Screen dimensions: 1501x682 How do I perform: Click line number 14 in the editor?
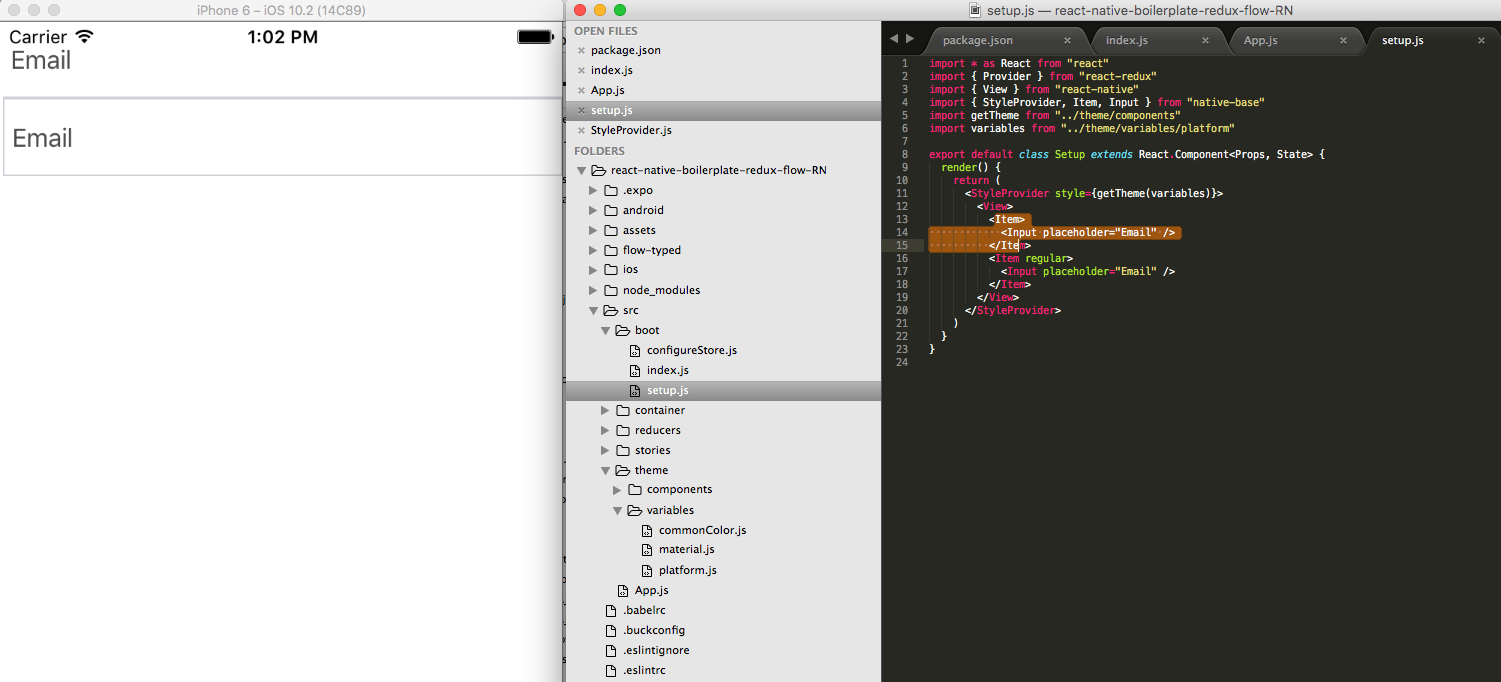903,231
